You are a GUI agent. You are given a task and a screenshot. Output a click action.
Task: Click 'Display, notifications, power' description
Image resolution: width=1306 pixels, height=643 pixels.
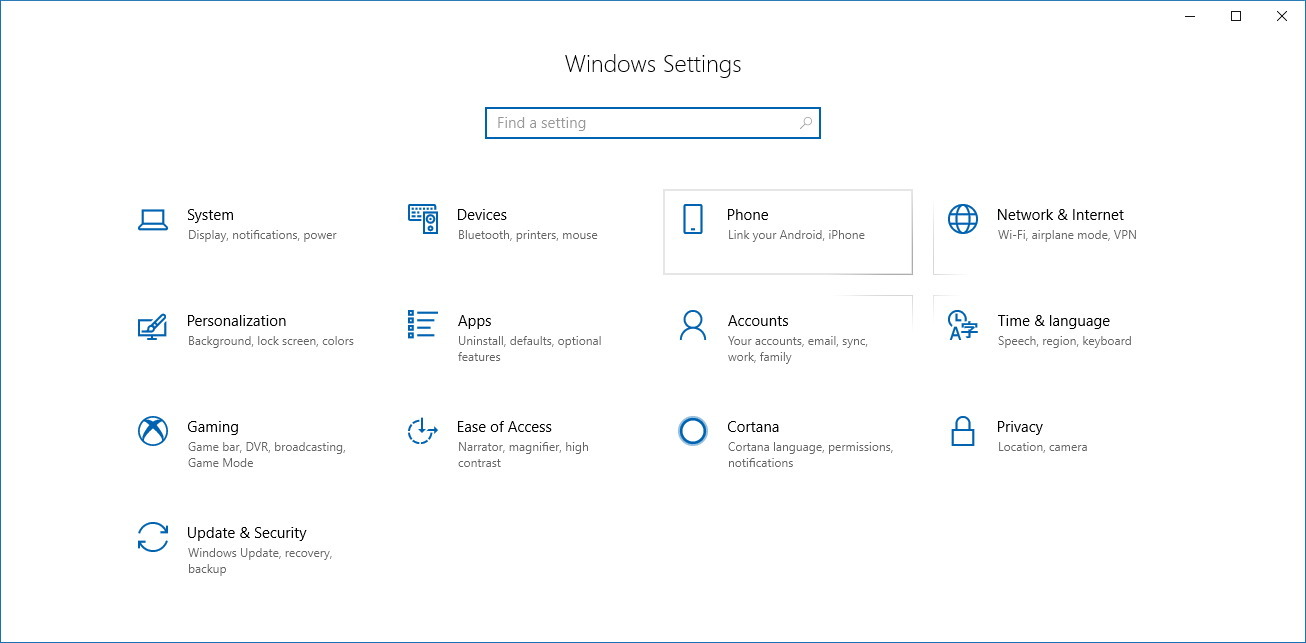pos(262,236)
